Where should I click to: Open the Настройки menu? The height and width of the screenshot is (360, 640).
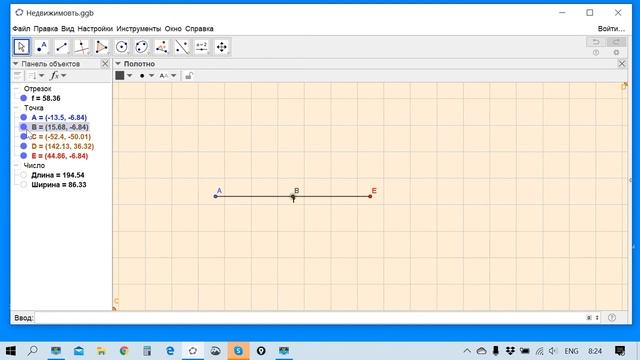point(95,29)
